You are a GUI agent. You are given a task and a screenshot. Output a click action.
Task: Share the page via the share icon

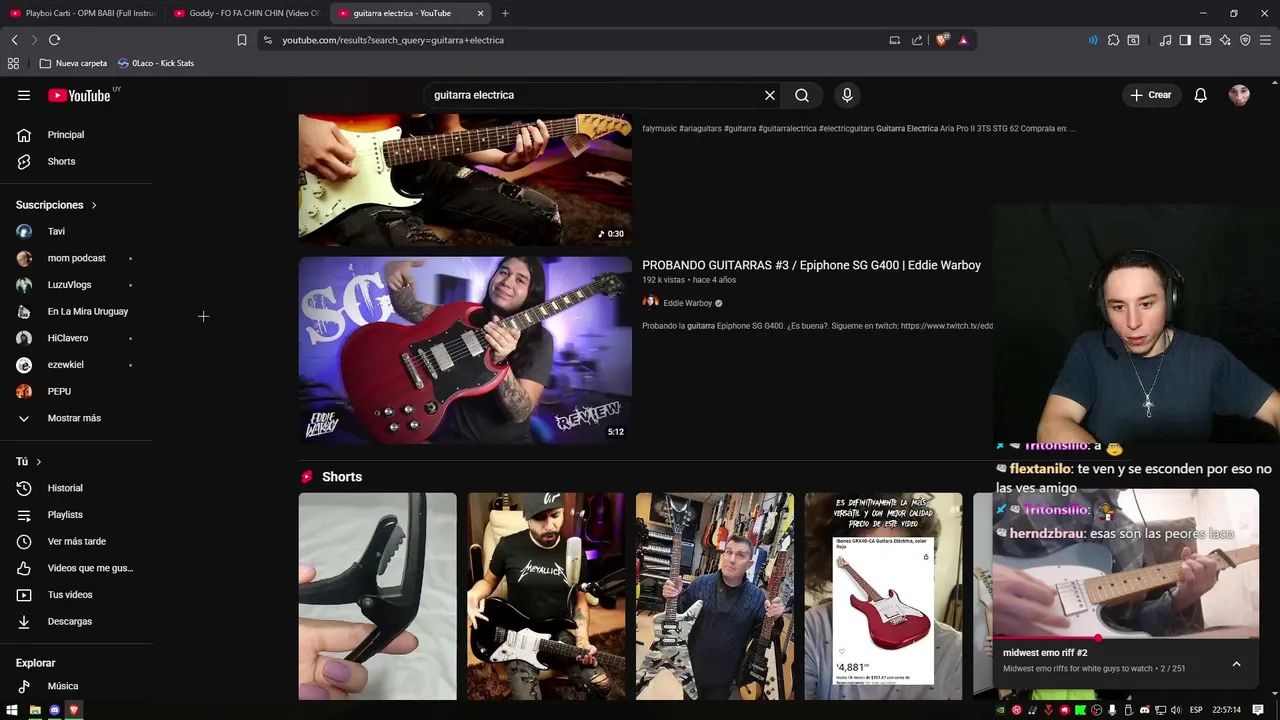coord(917,40)
